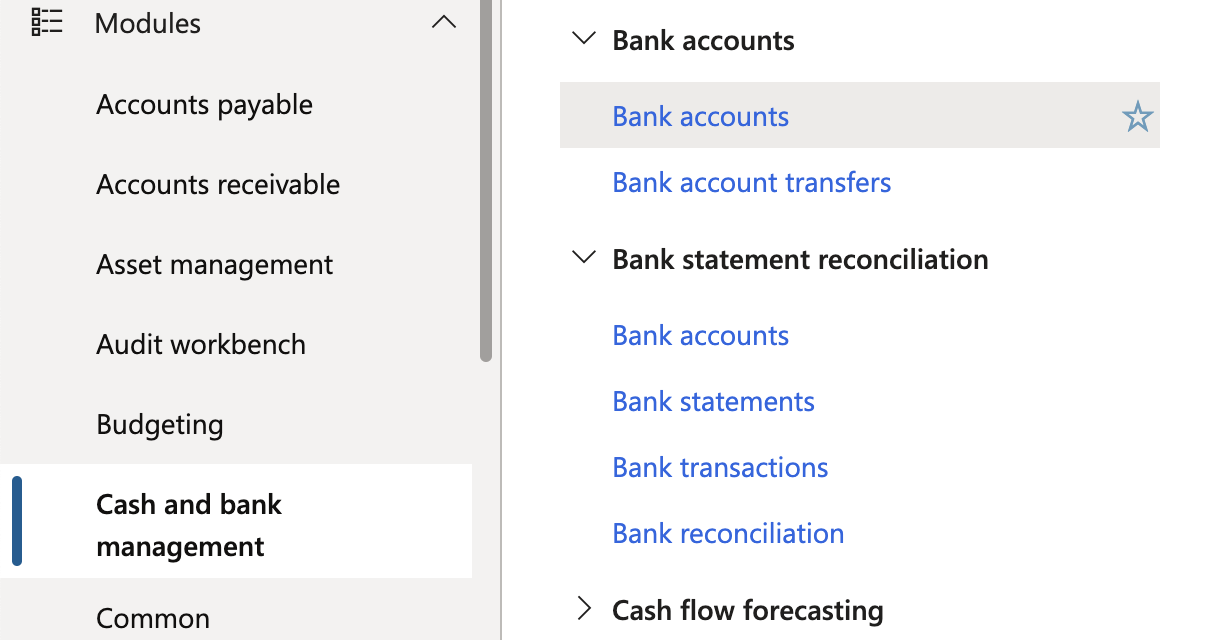Collapse Bank statement reconciliation group
The width and height of the screenshot is (1218, 640).
(582, 258)
